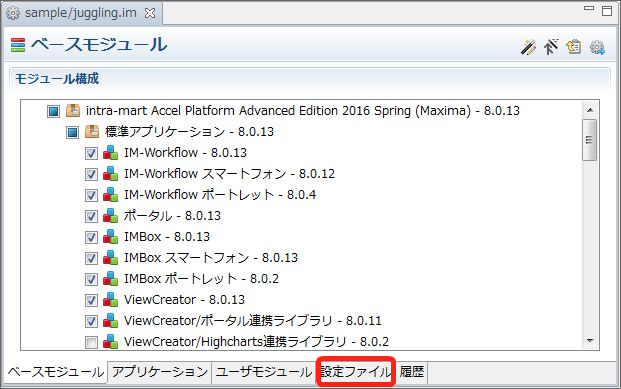Select the IM-Workflow - 8.0.13 row text

click(x=185, y=153)
